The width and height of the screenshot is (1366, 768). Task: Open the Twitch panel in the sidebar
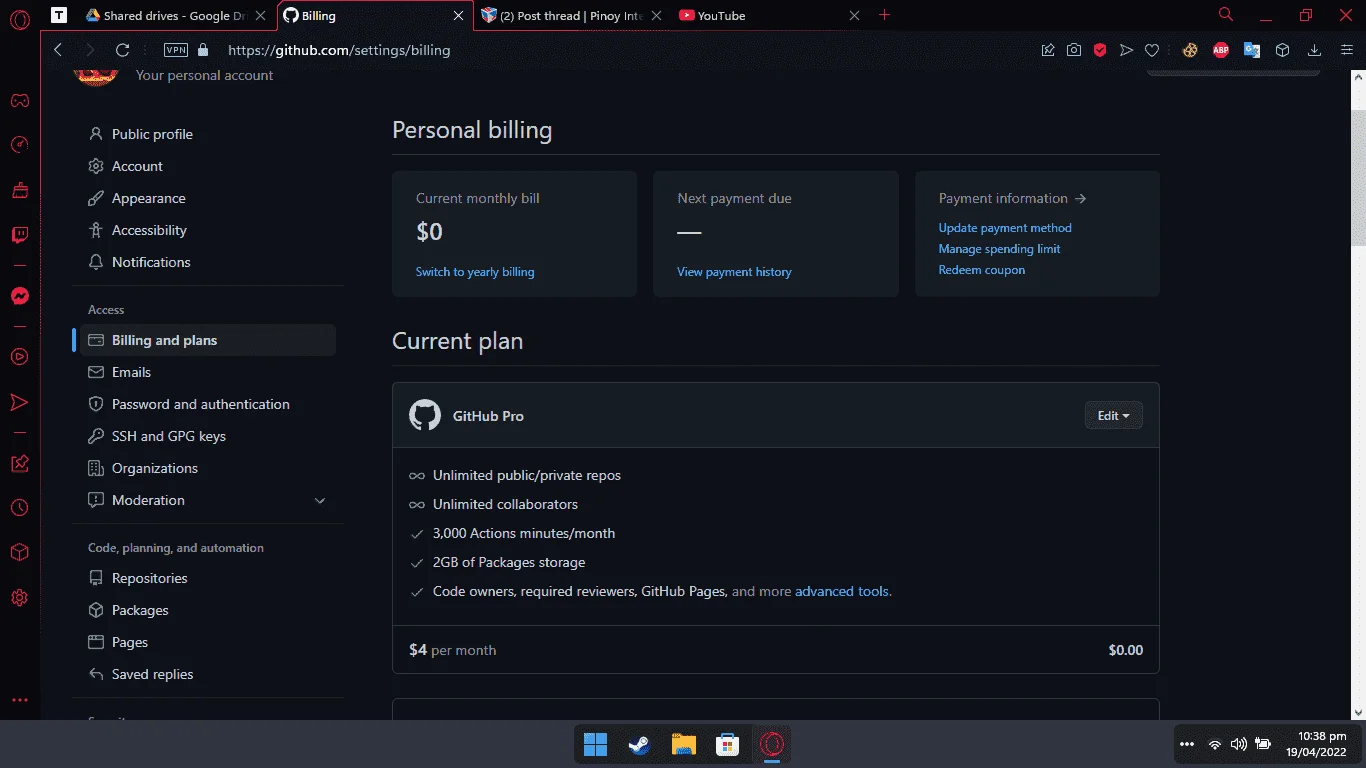[19, 236]
